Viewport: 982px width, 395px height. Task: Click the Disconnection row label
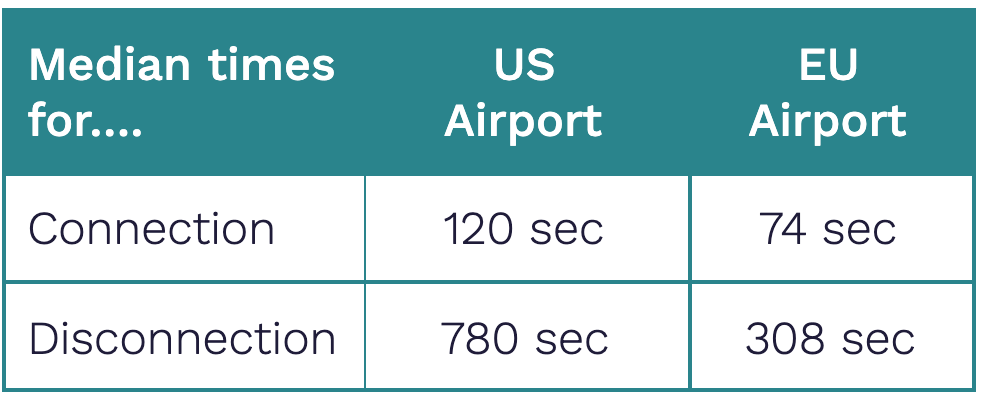(184, 337)
